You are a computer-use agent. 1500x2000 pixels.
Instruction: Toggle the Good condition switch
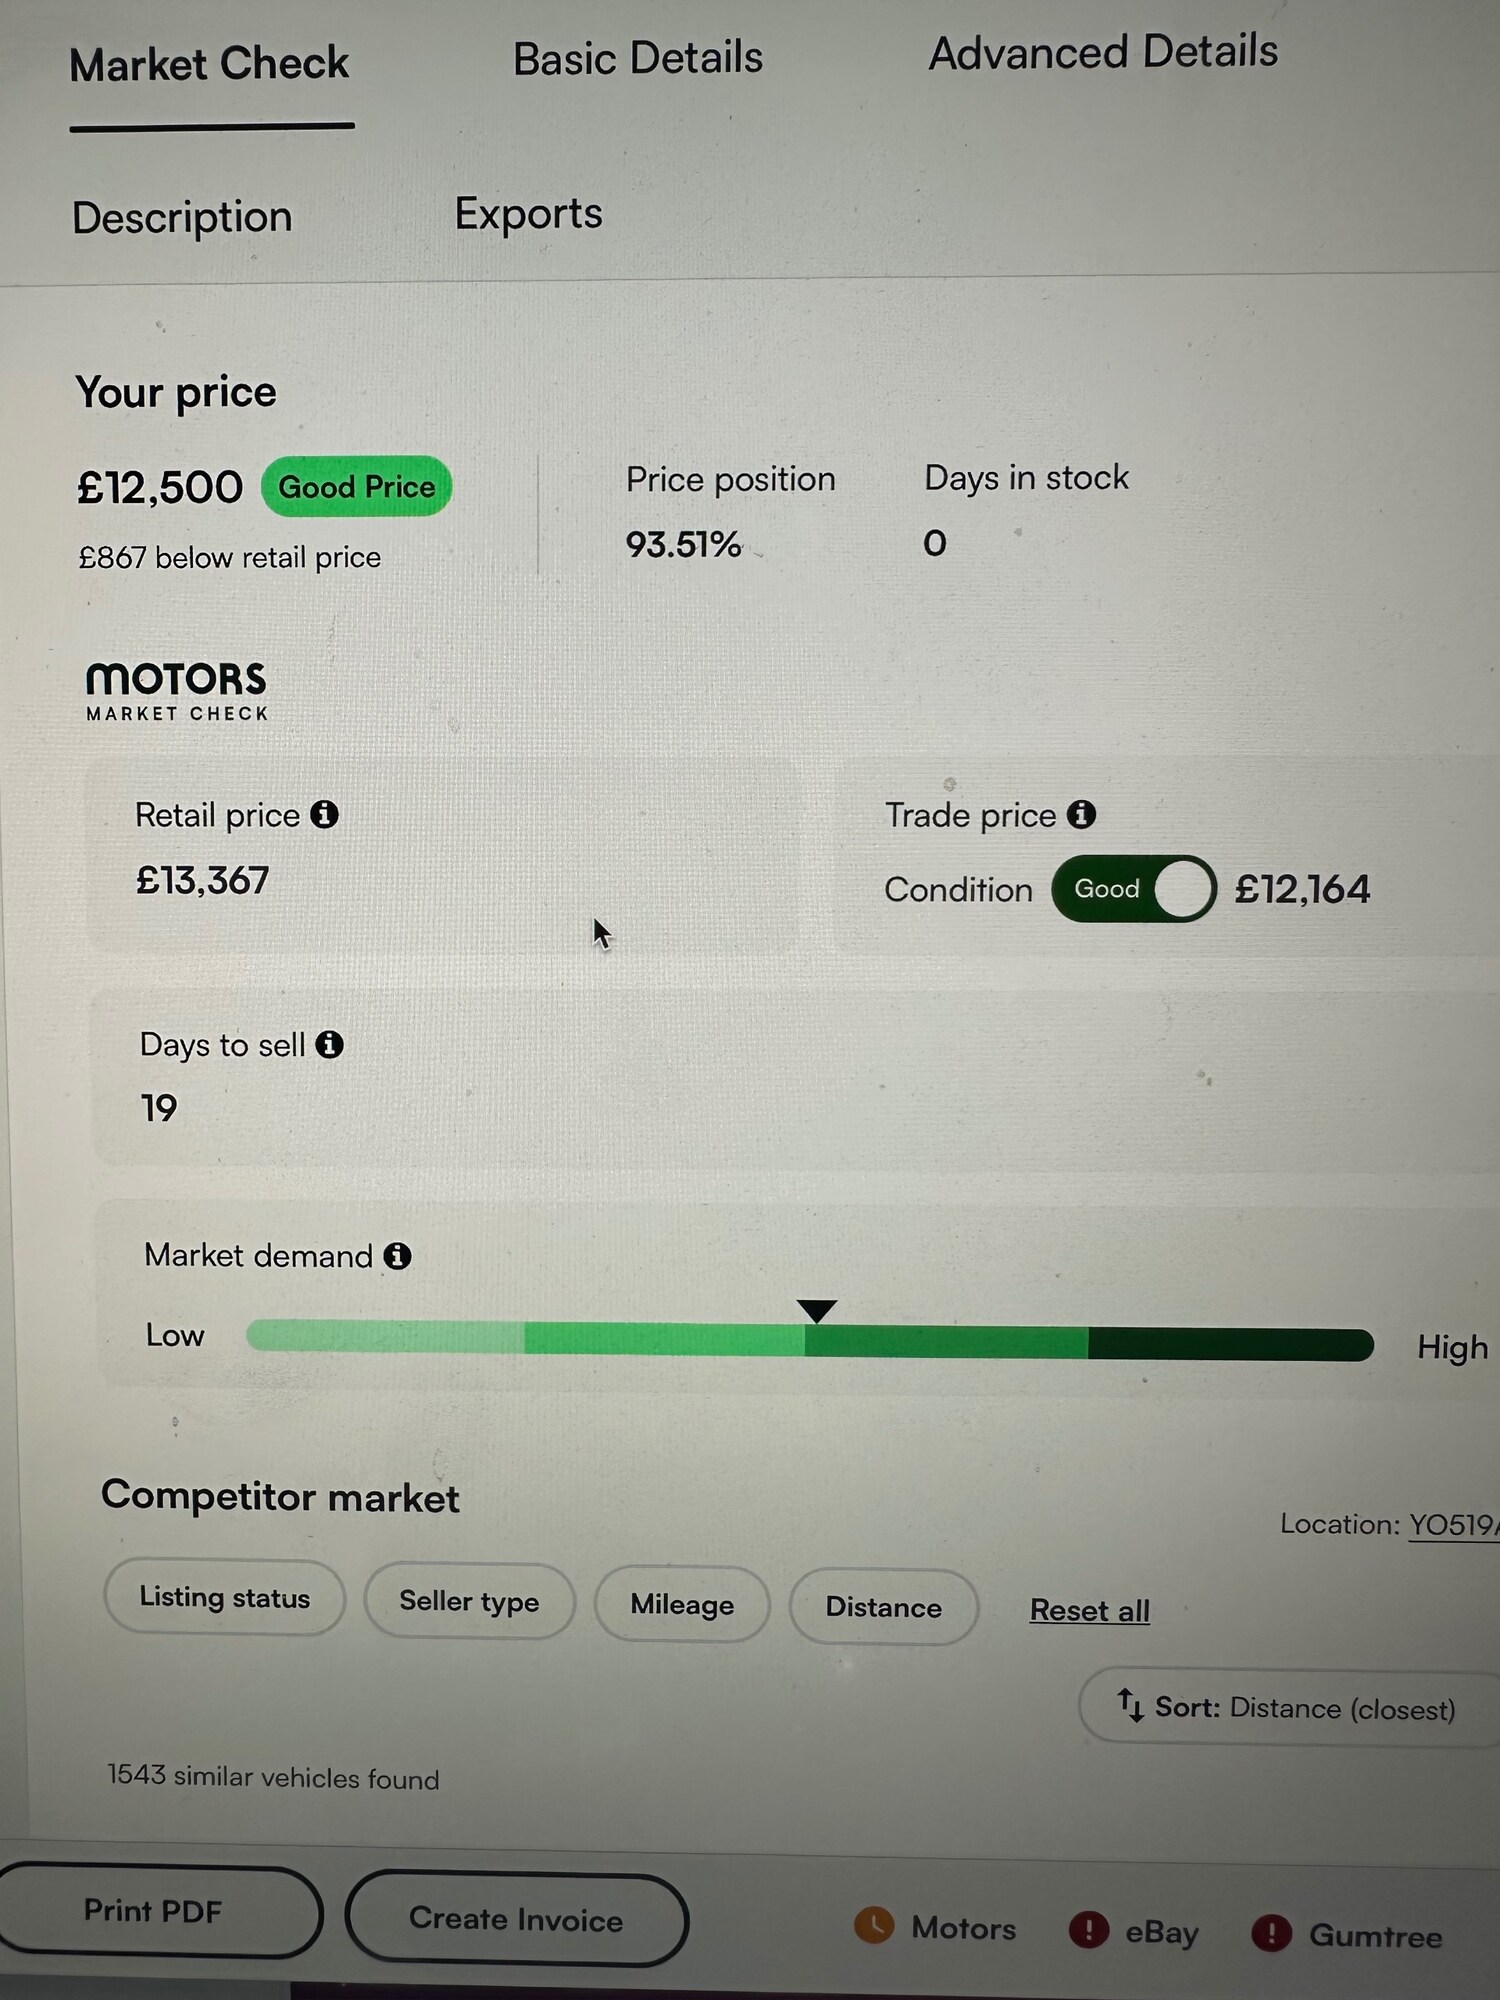(1133, 889)
